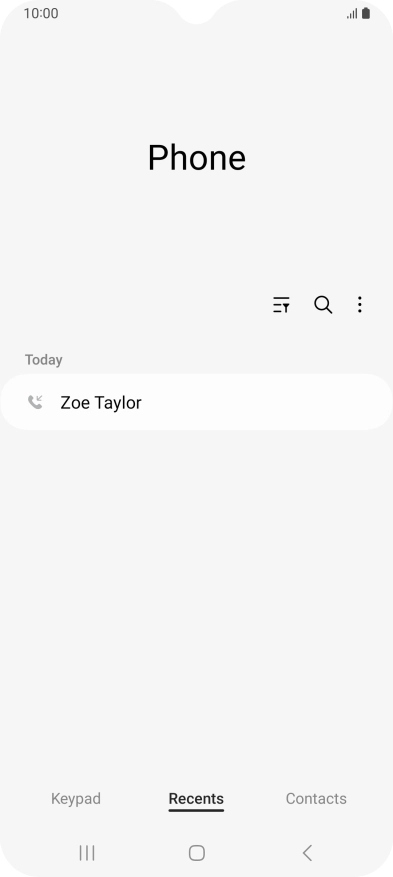Open the call log filter icon
Viewport: 393px width, 877px height.
281,305
